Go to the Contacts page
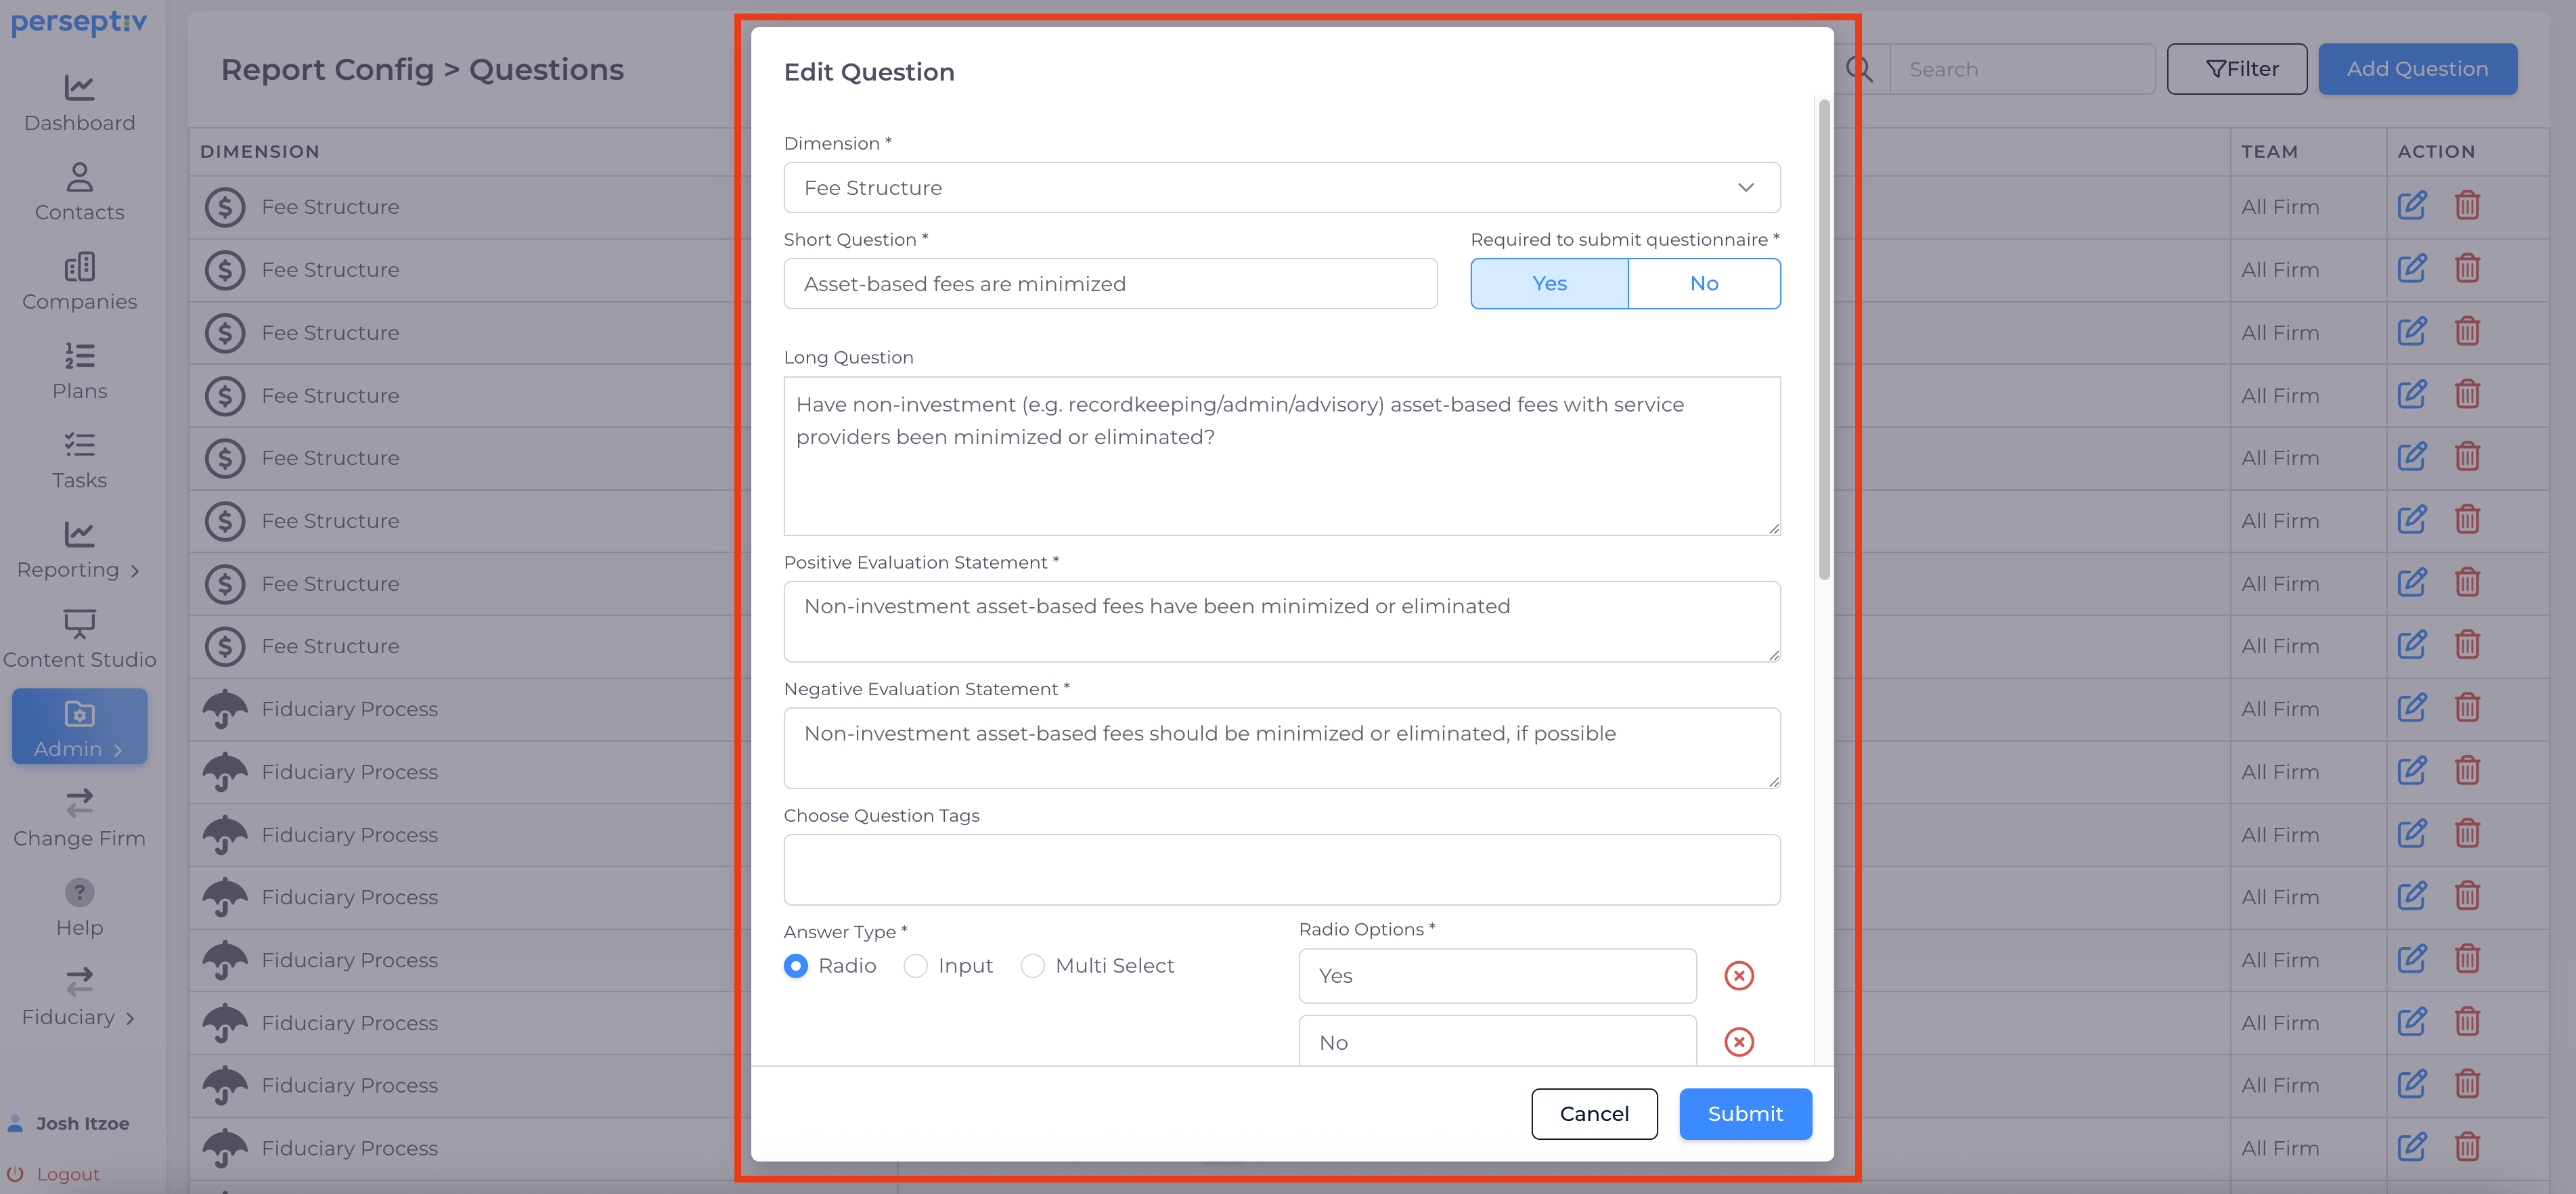The image size is (2576, 1194). pyautogui.click(x=79, y=192)
